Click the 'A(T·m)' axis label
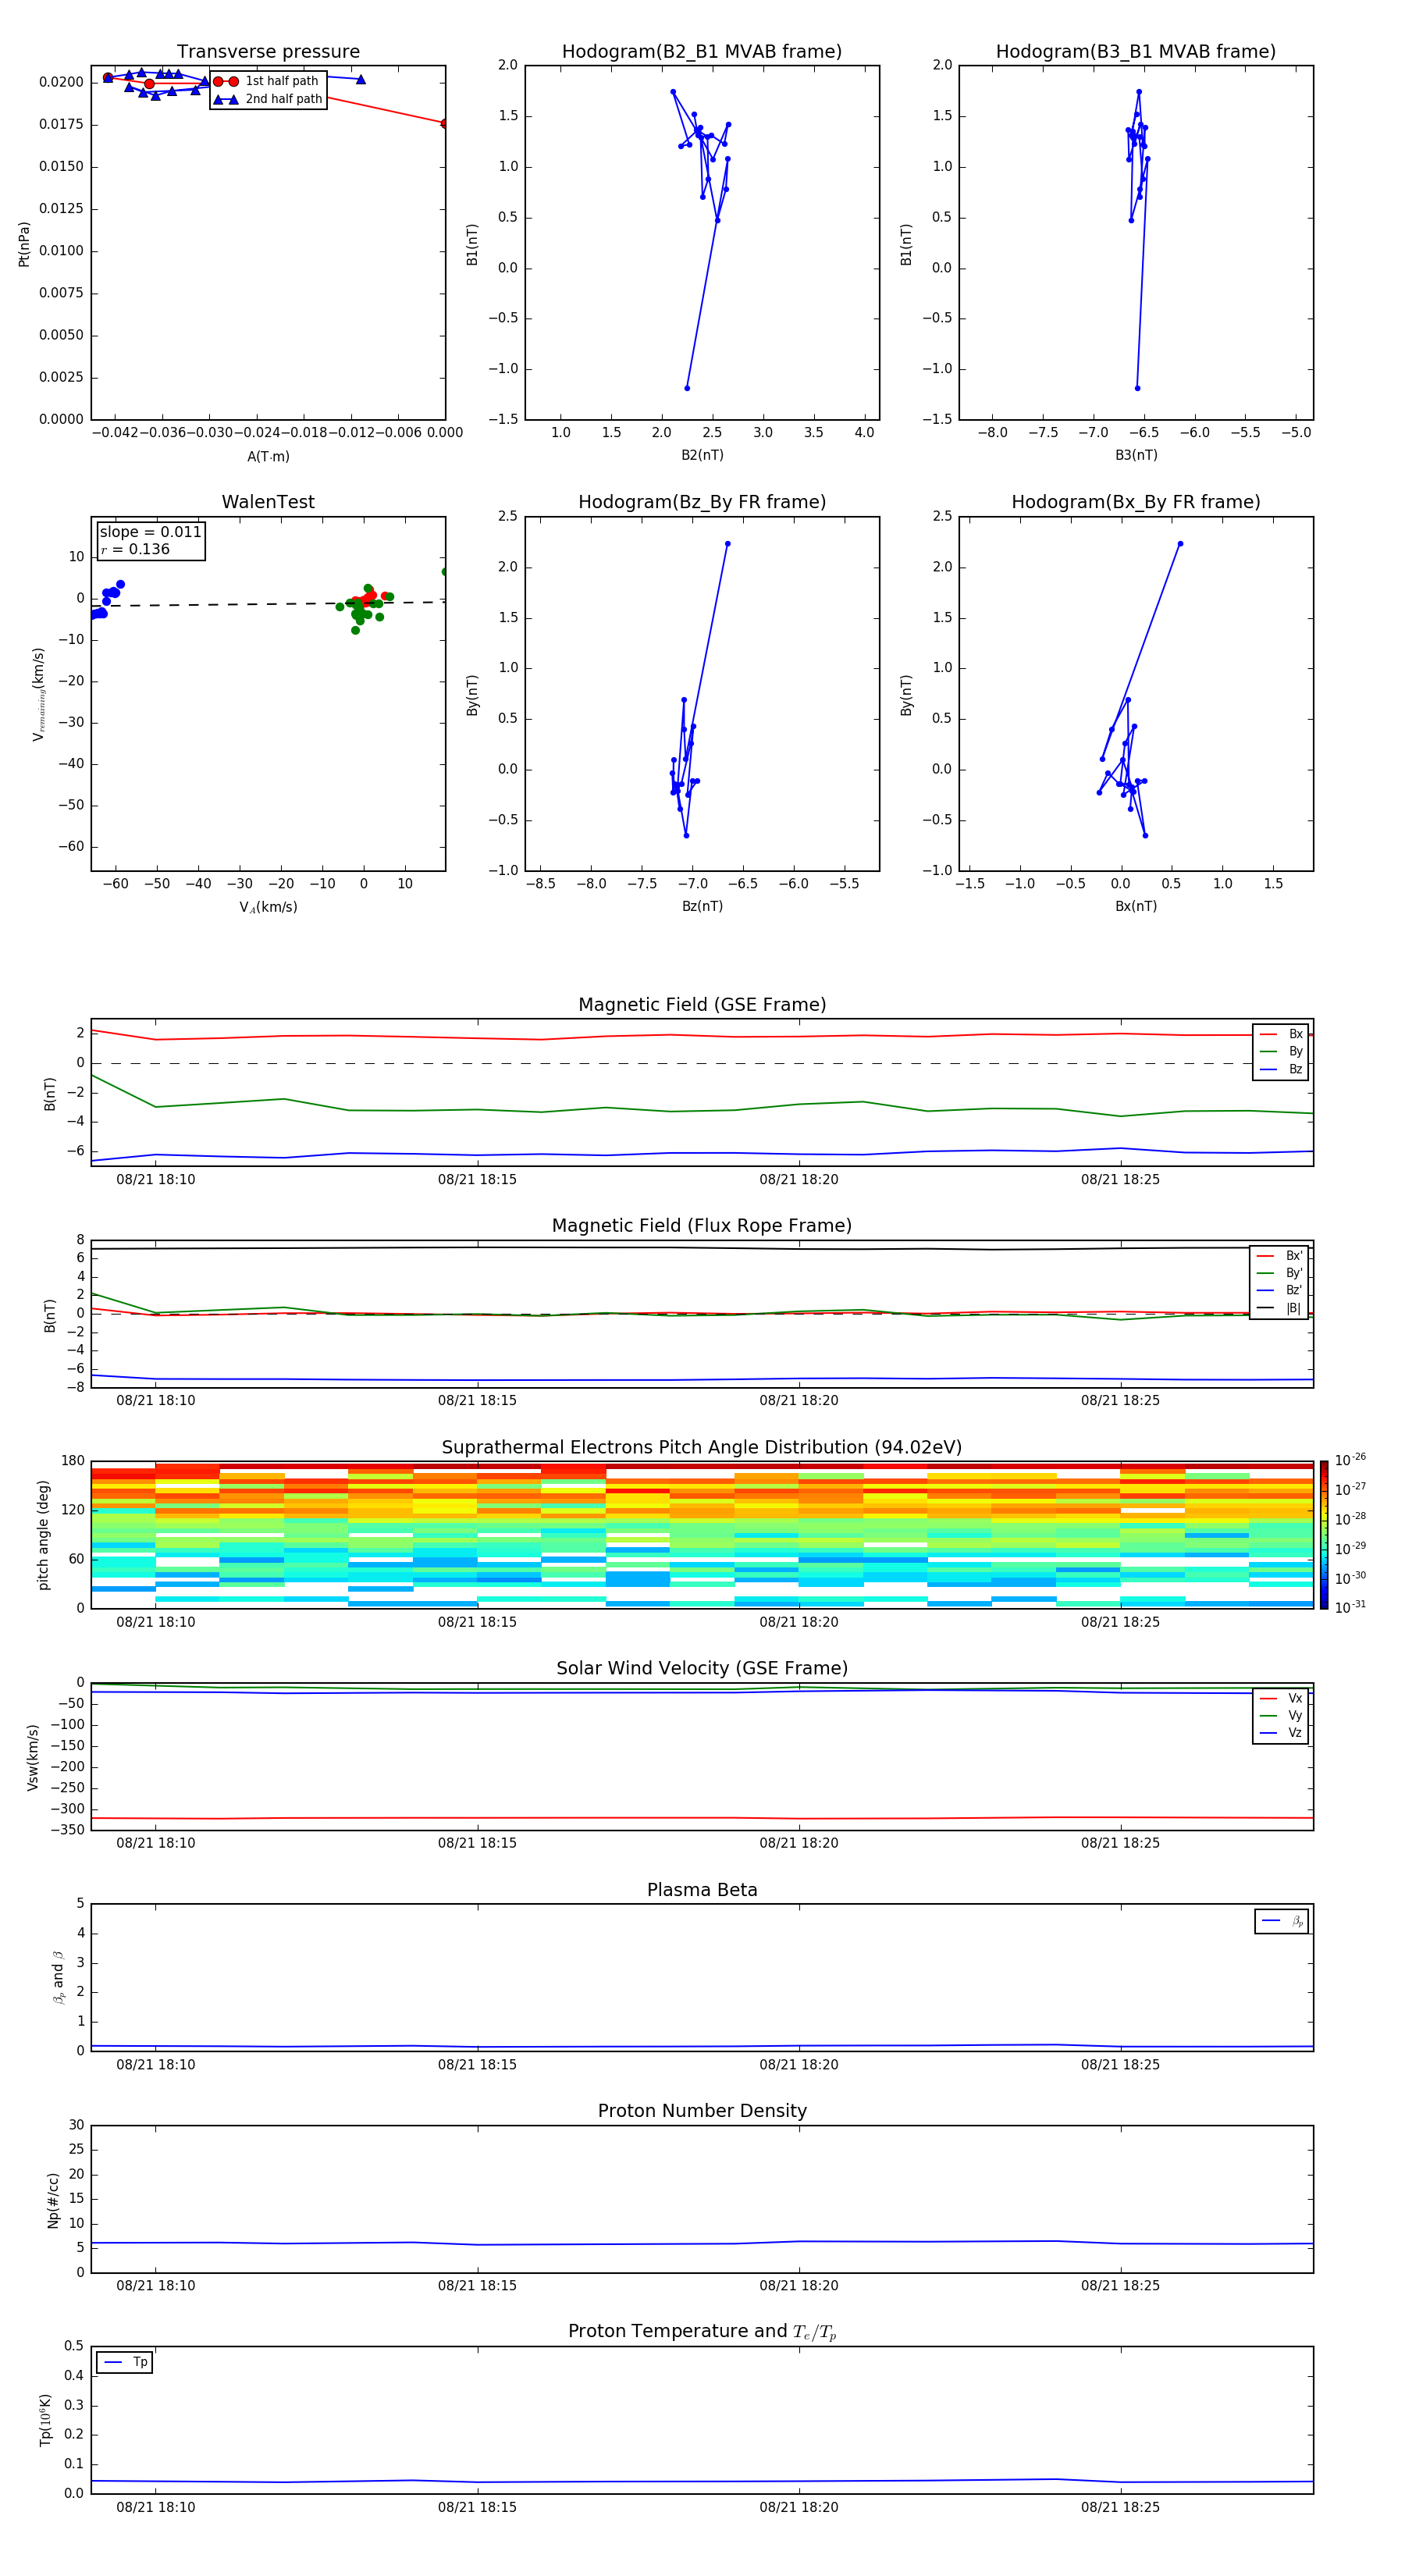The height and width of the screenshot is (2576, 1405). (x=268, y=456)
